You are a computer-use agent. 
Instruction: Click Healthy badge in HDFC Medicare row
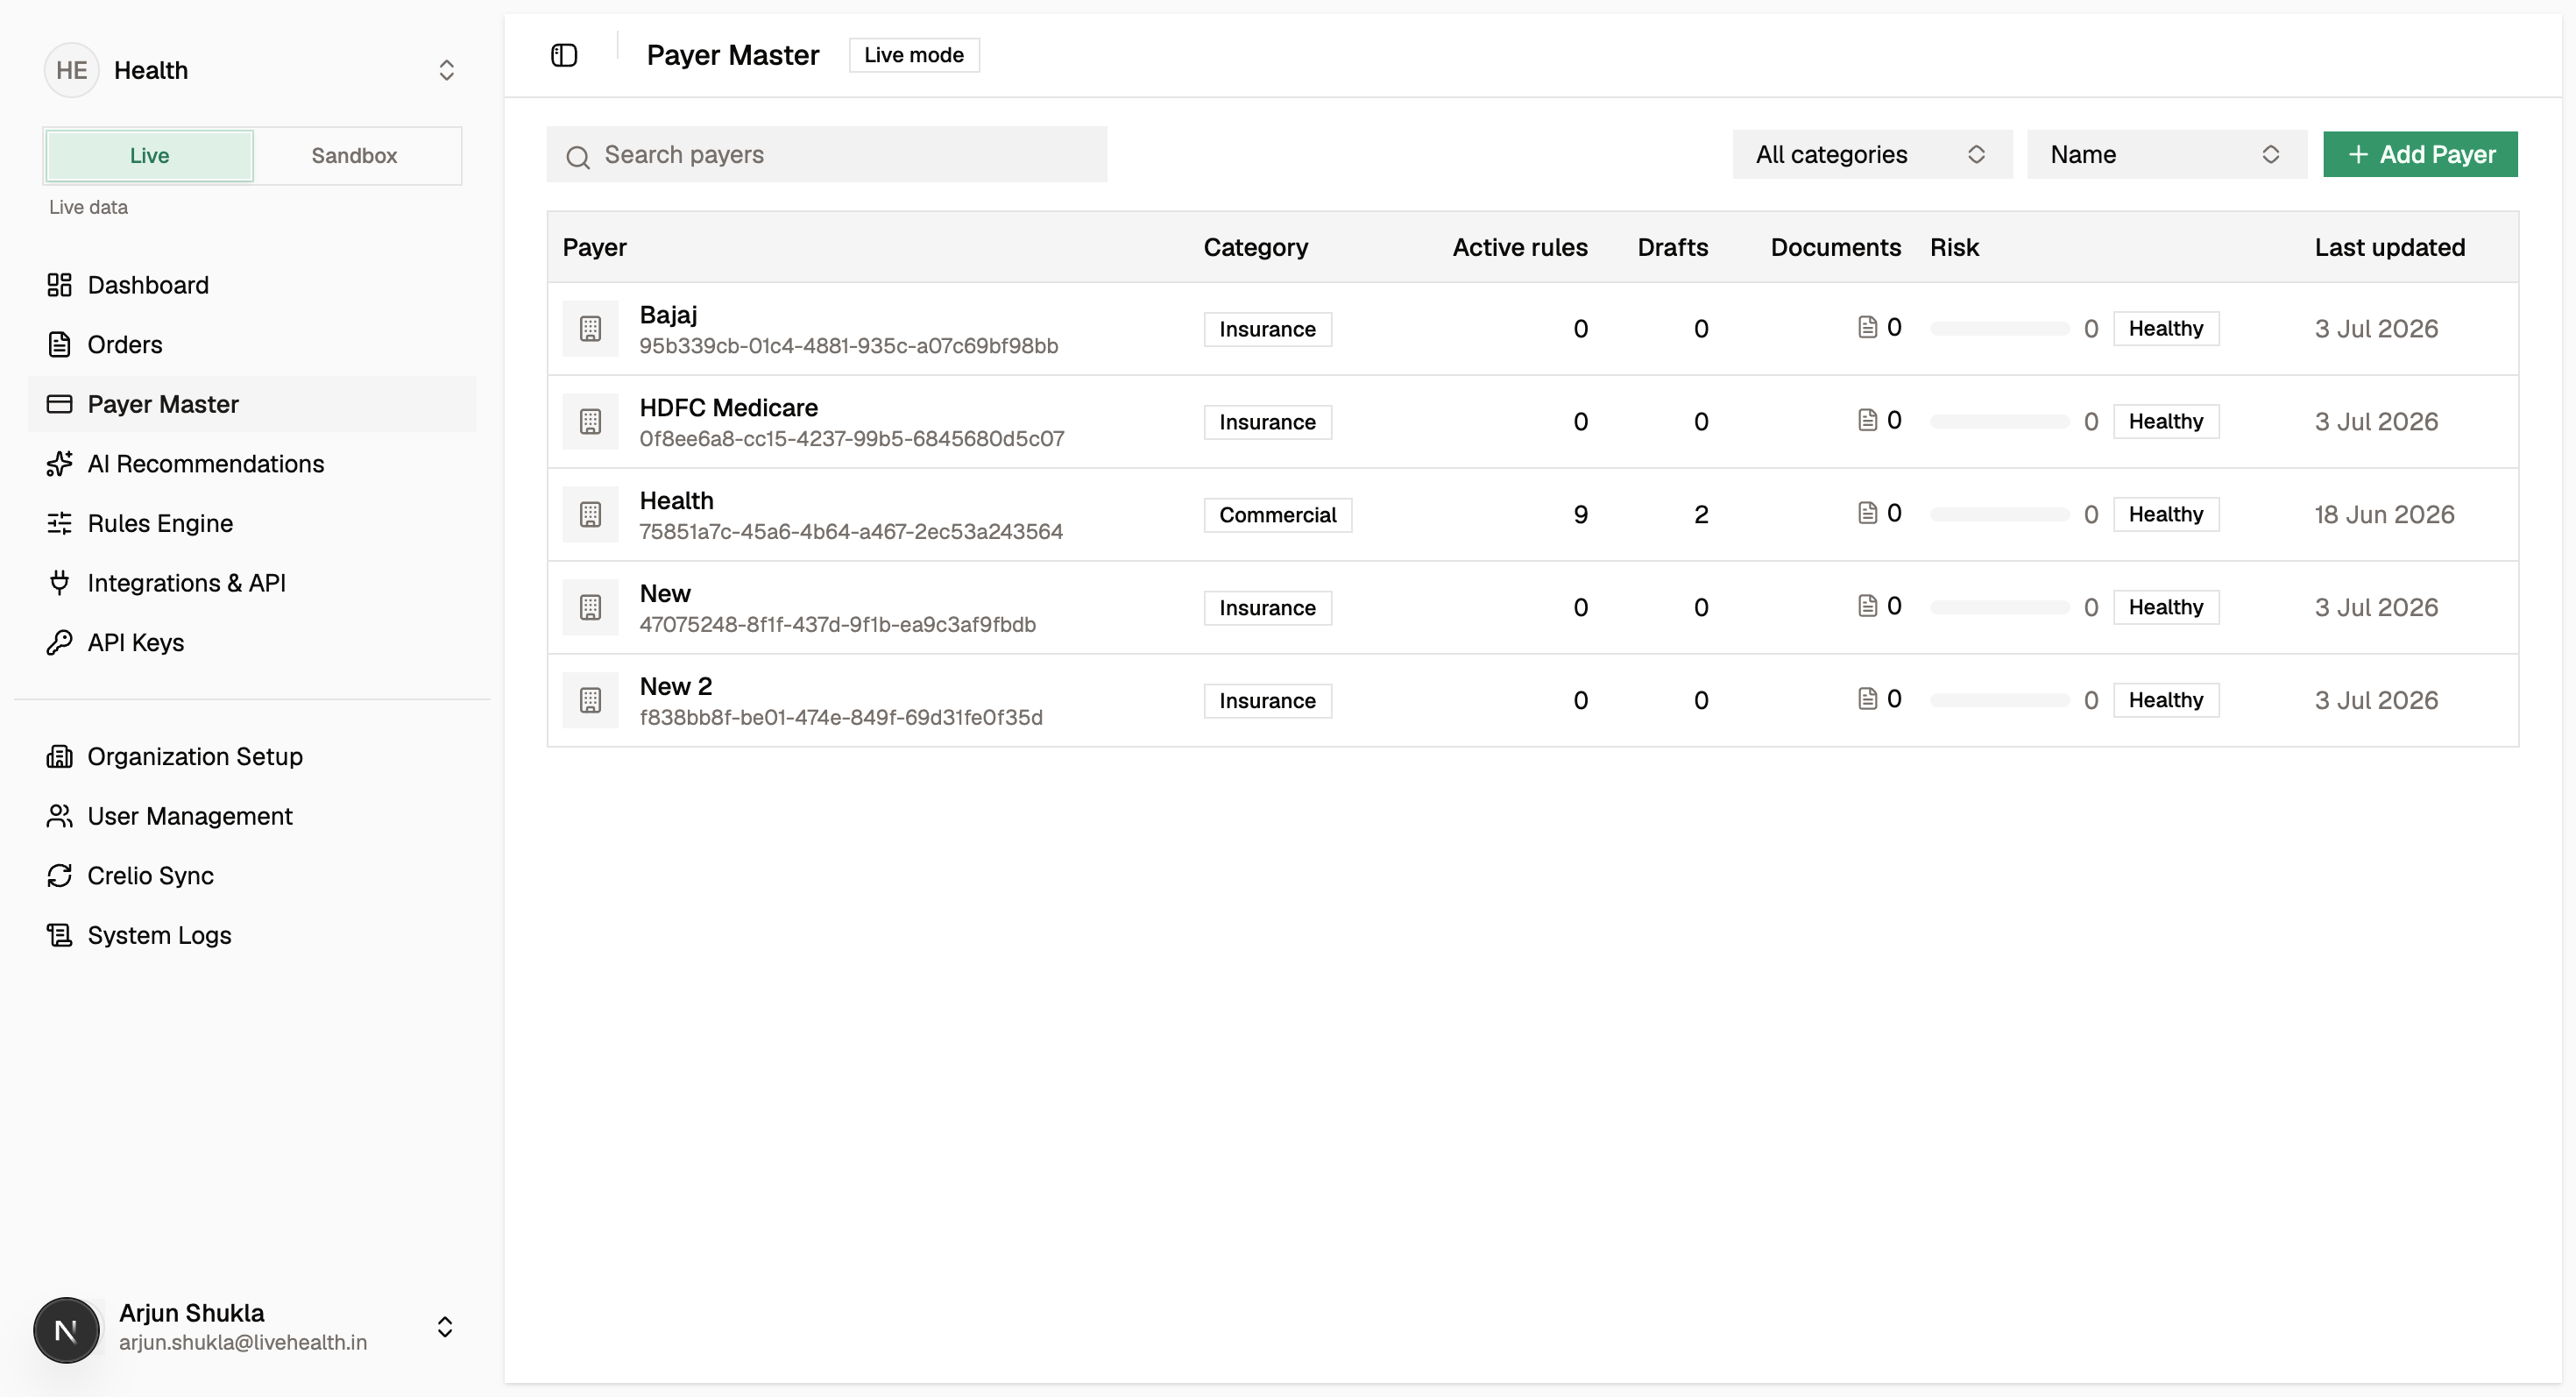(x=2165, y=421)
